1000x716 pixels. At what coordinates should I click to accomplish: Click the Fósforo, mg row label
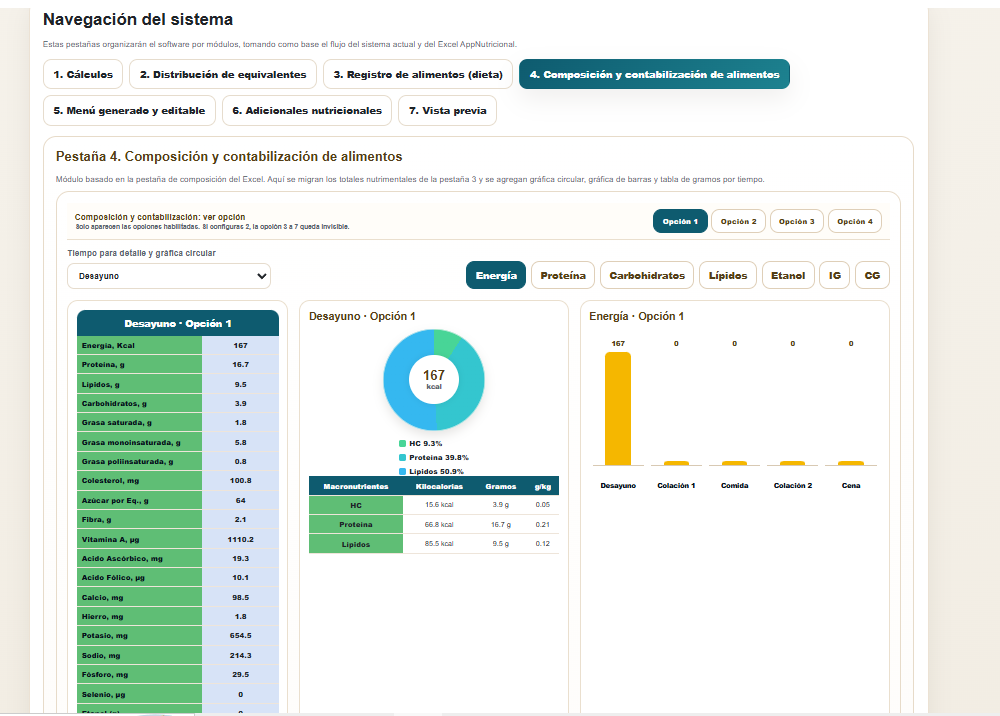point(140,675)
